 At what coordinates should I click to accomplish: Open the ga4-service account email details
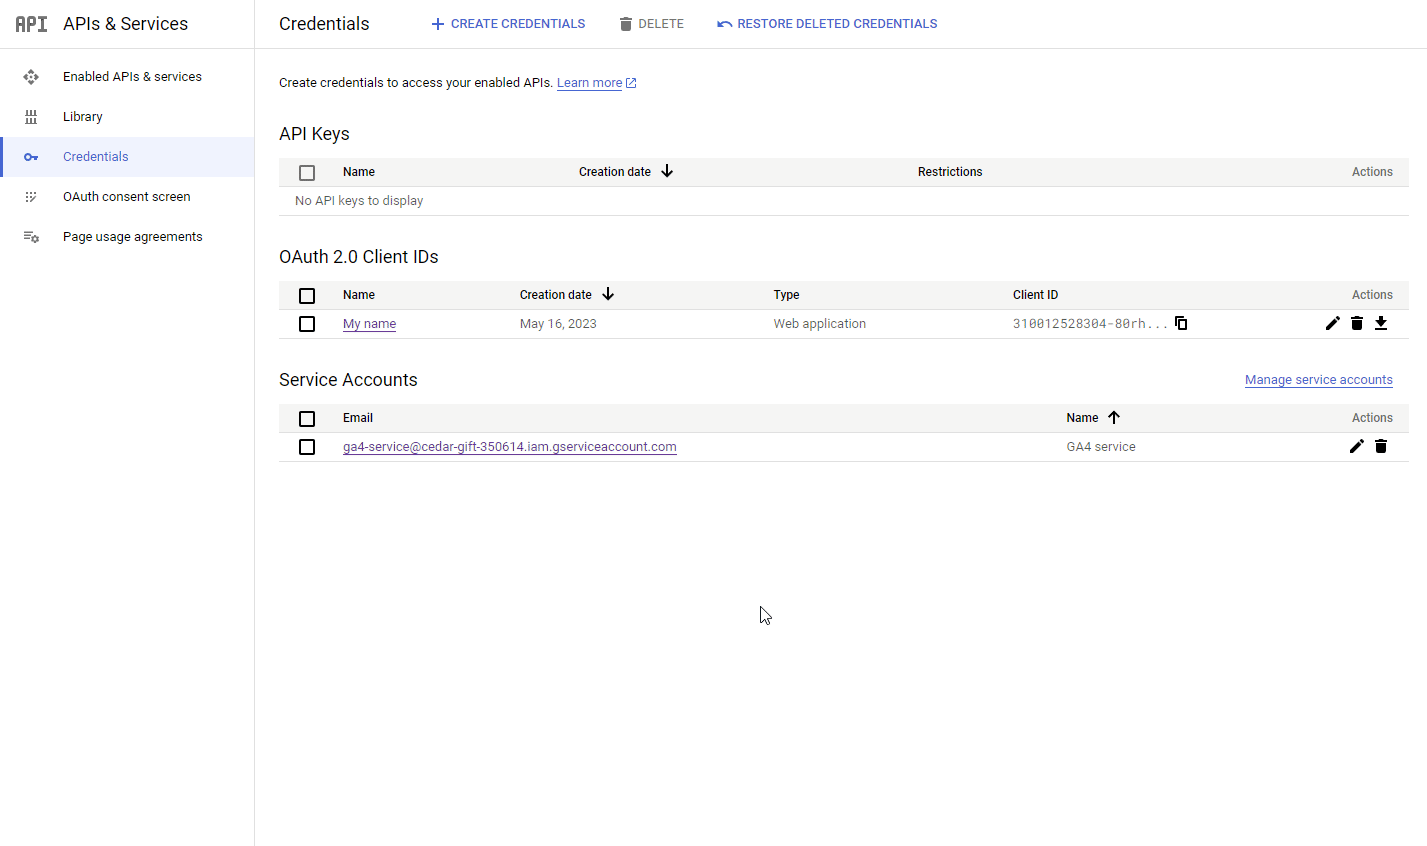[509, 446]
